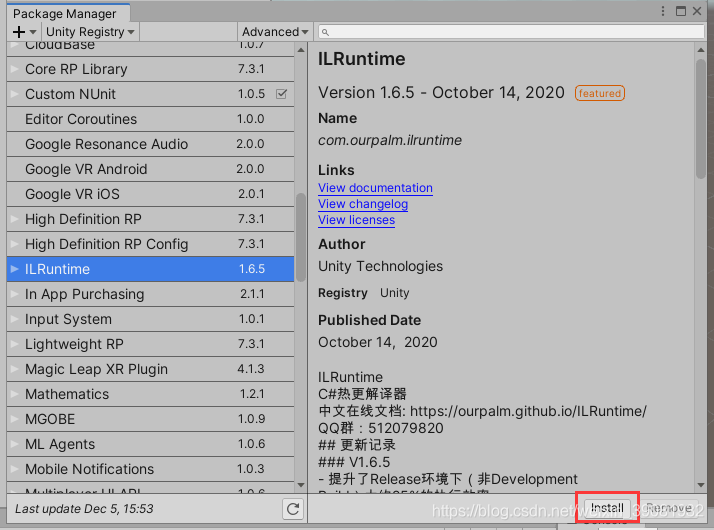Viewport: 714px width, 530px height.
Task: Expand the MGOBE entry
Action: [x=15, y=419]
